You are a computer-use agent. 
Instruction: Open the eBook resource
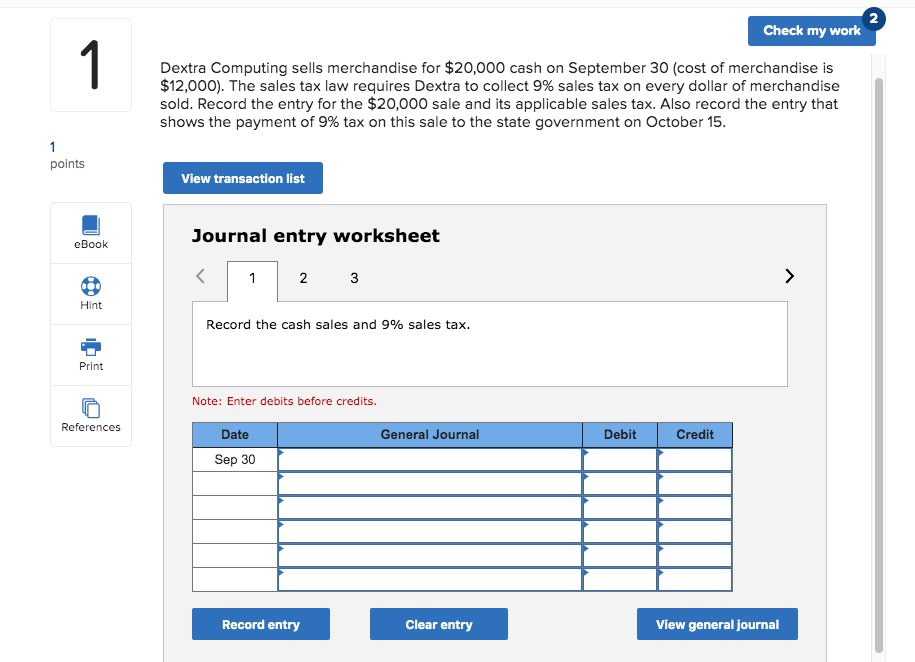90,232
